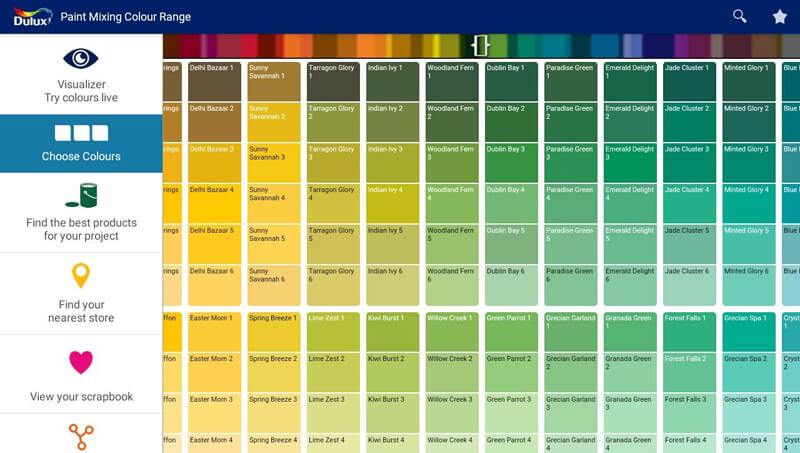The height and width of the screenshot is (453, 800).
Task: Click the search magnifier icon
Action: pyautogui.click(x=739, y=16)
